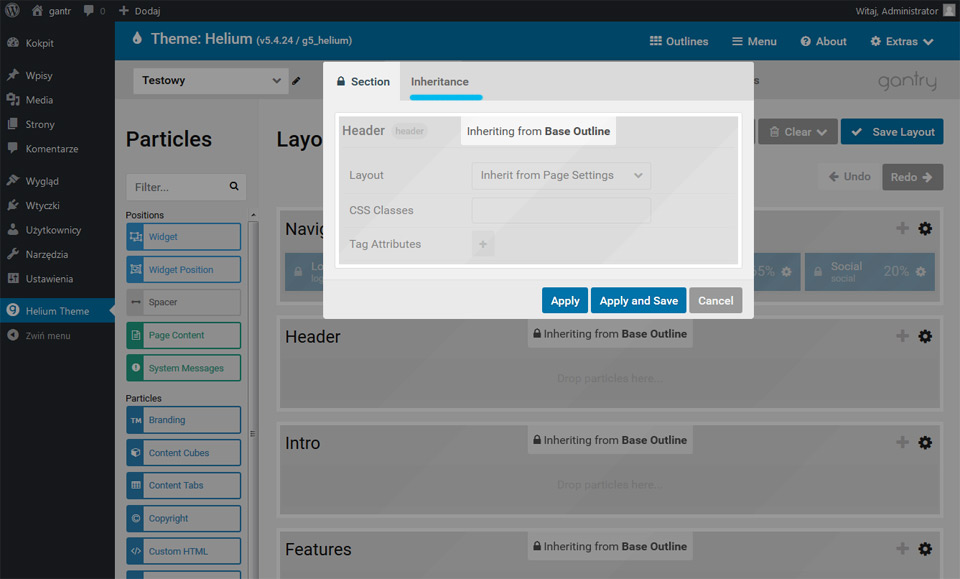The image size is (960, 579).
Task: Add a row to Features section
Action: point(902,548)
